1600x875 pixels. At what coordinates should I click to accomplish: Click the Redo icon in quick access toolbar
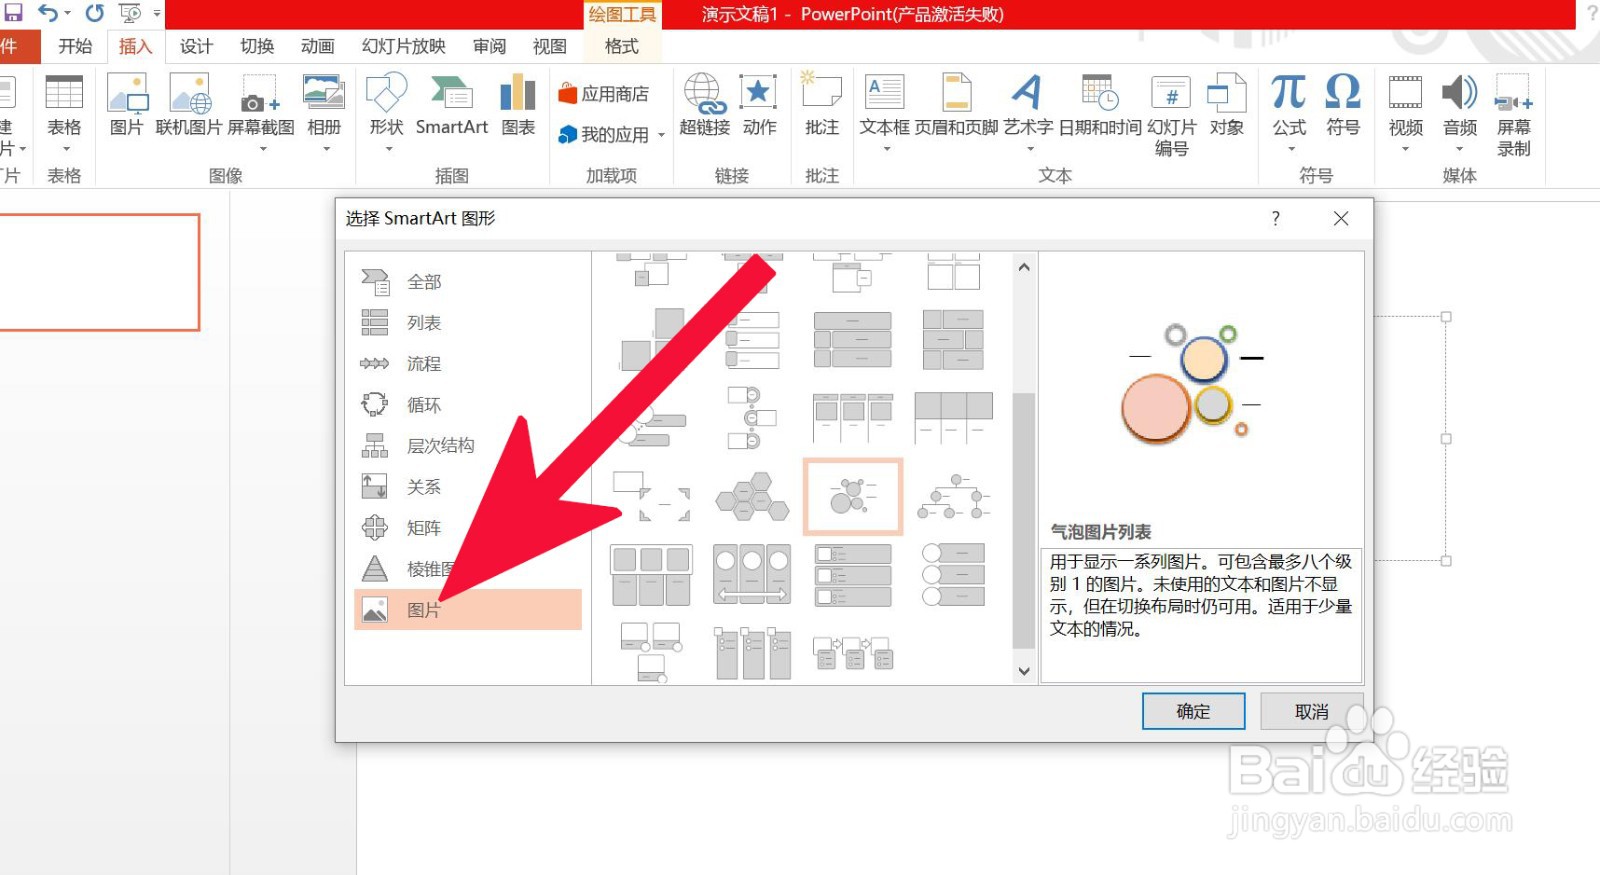click(95, 13)
